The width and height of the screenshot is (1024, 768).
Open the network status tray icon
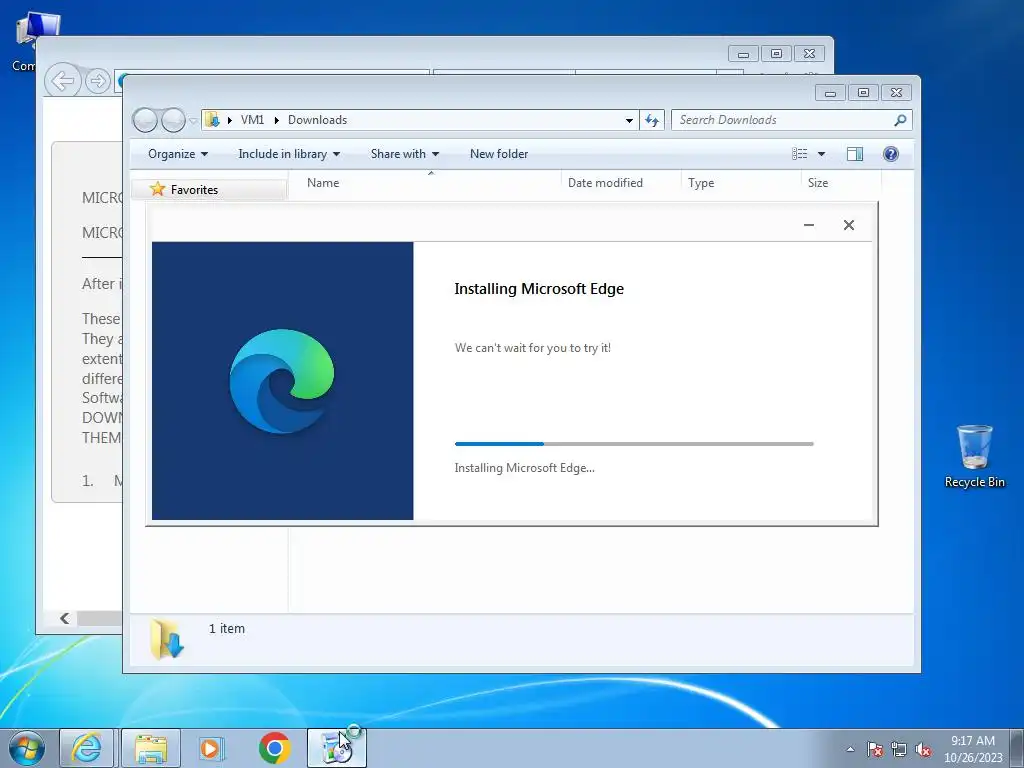point(899,749)
